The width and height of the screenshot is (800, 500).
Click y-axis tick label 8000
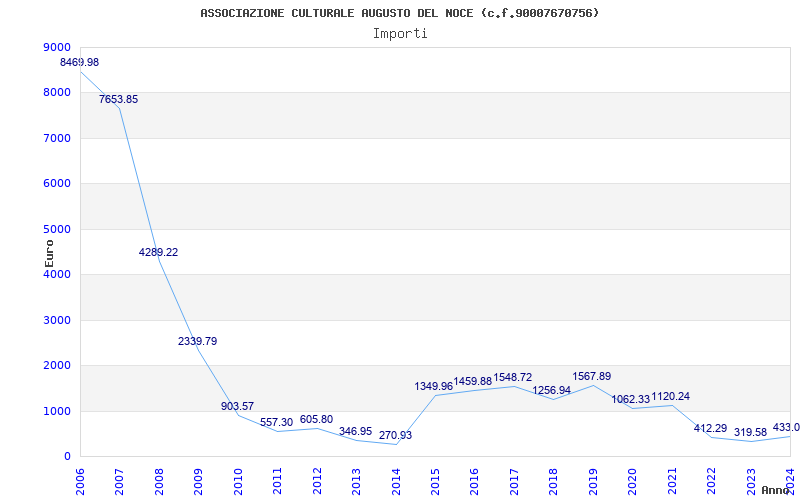click(56, 93)
